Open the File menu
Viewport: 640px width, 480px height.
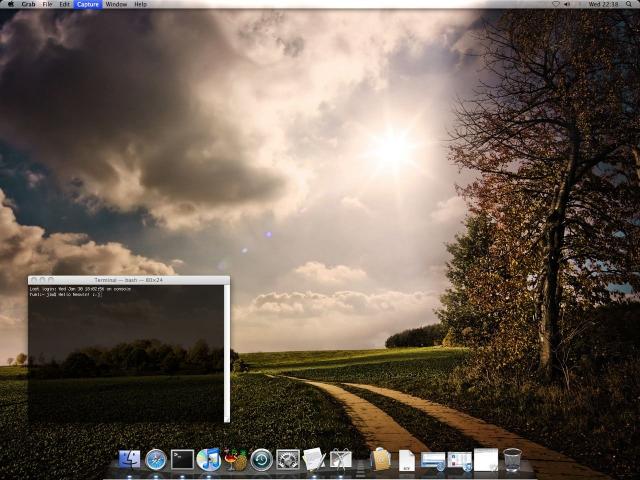(47, 4)
